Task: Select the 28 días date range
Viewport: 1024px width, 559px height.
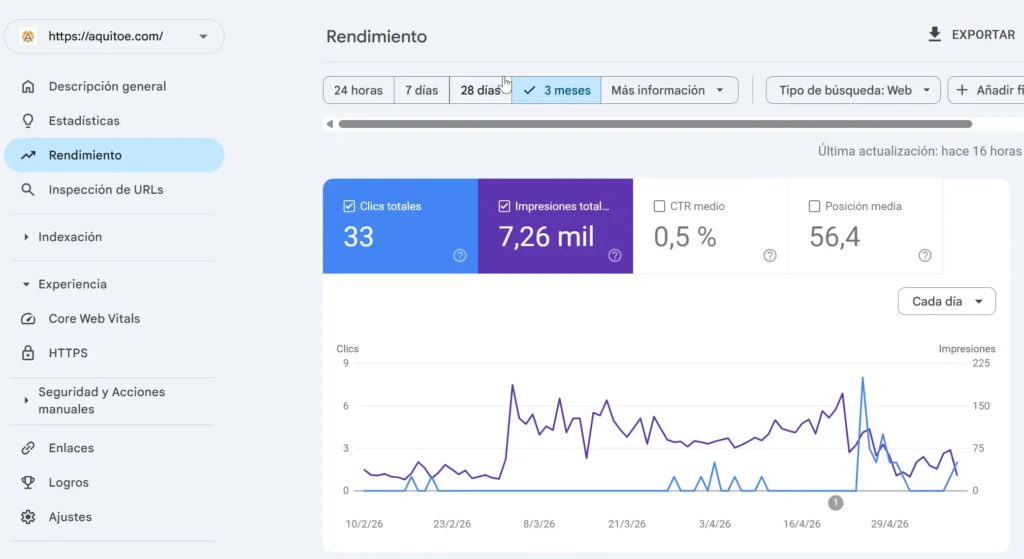Action: [x=481, y=90]
